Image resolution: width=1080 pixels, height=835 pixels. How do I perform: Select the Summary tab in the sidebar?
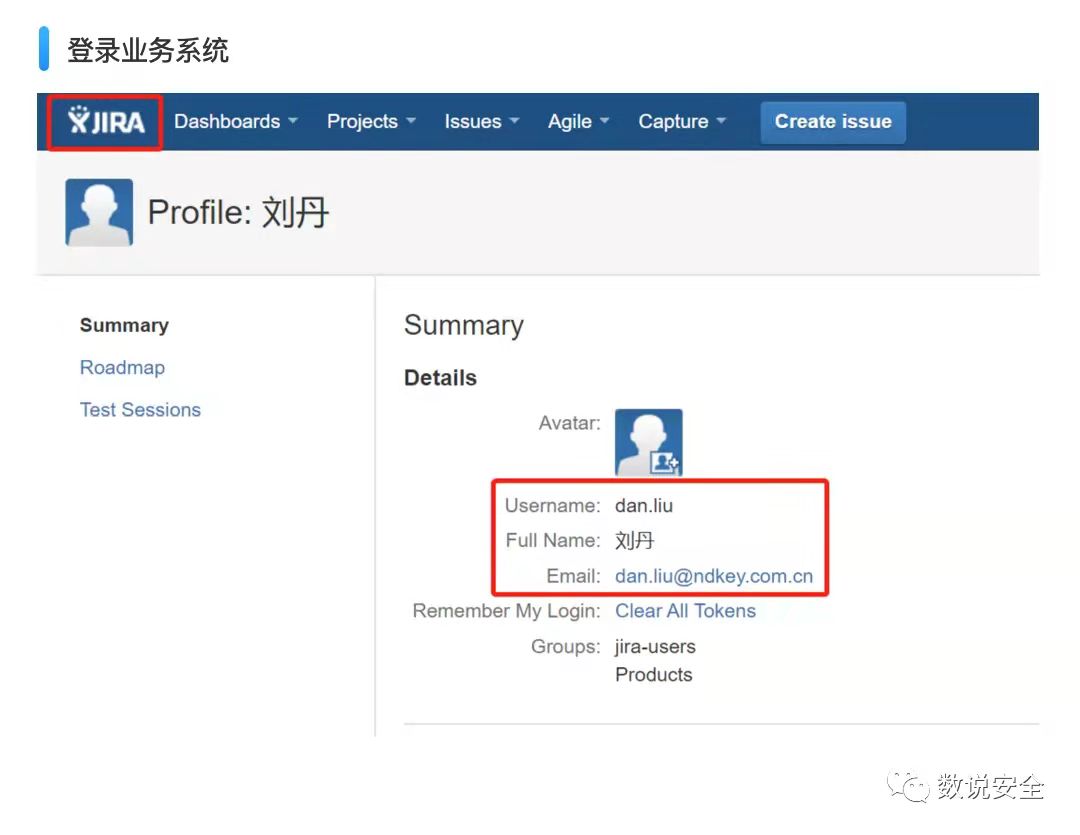tap(124, 325)
